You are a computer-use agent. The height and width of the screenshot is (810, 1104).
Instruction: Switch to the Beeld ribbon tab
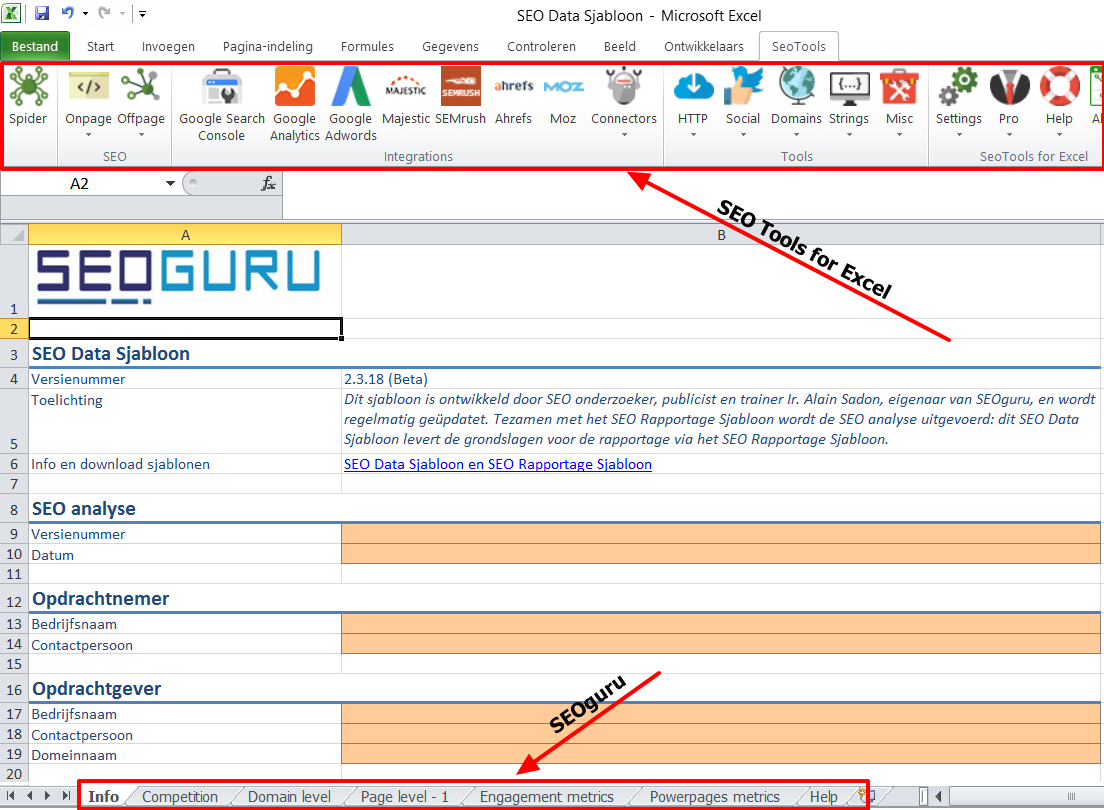[x=620, y=46]
